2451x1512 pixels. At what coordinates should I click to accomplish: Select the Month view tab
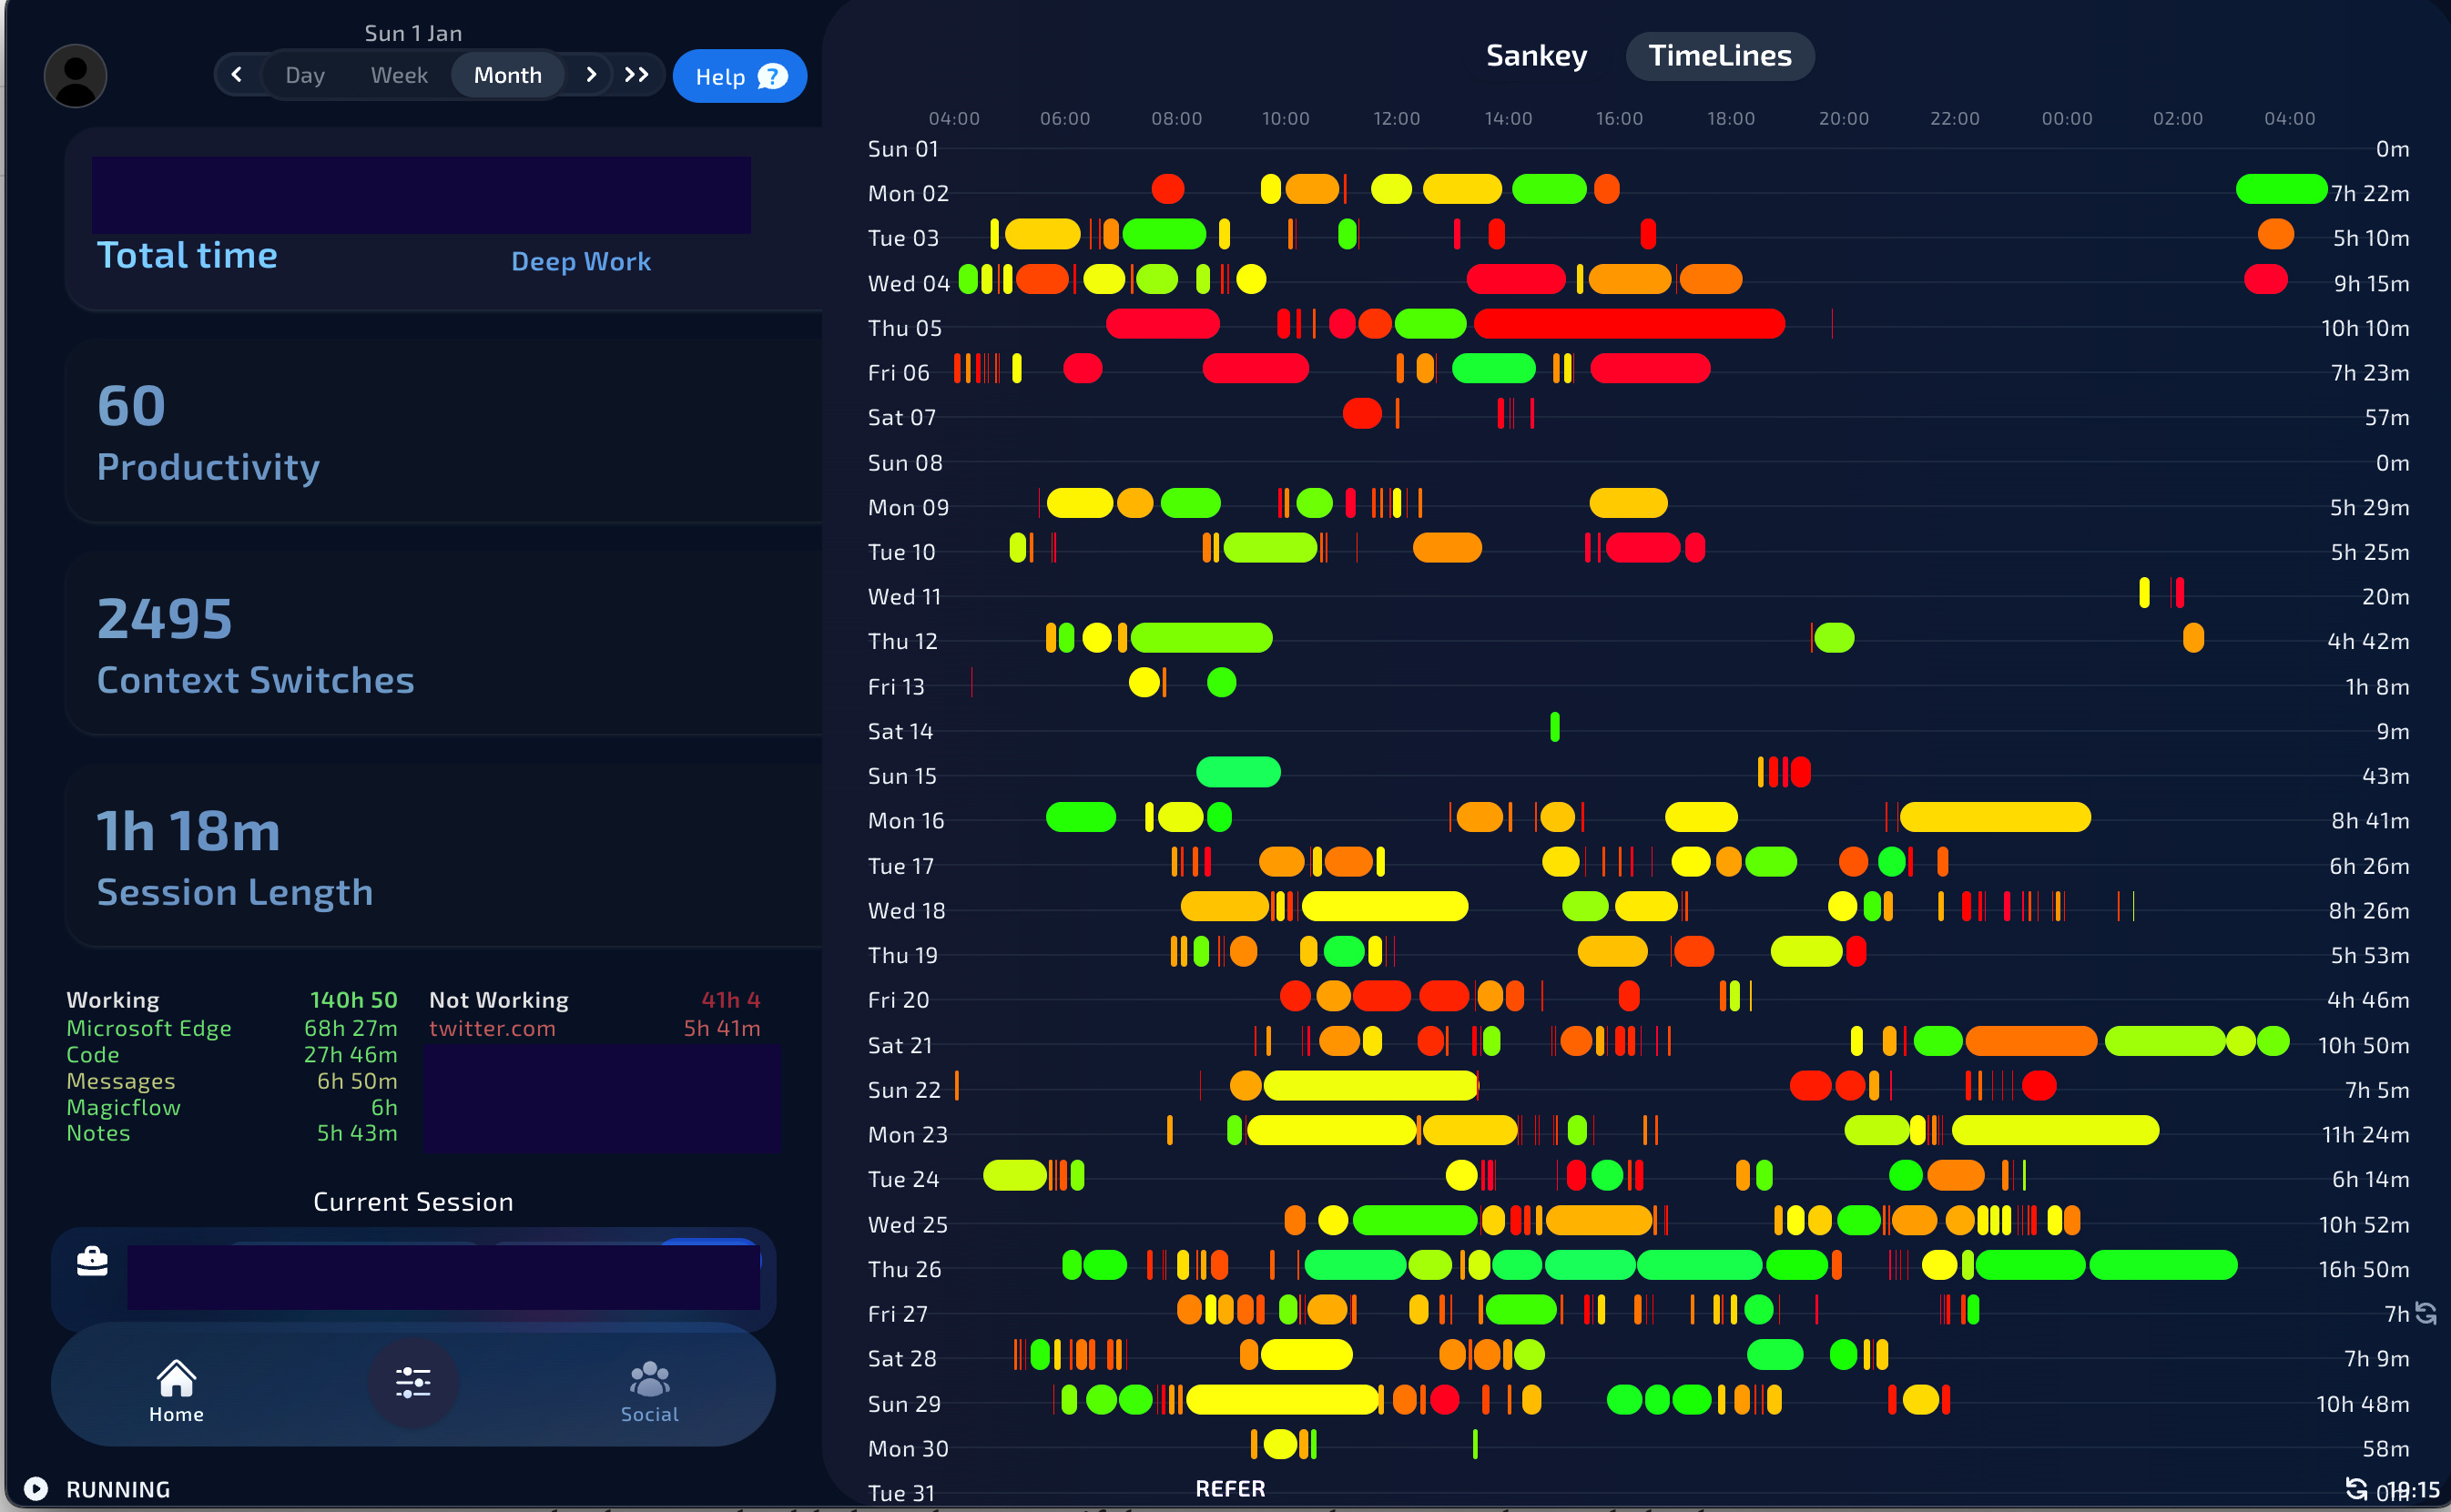tap(507, 76)
